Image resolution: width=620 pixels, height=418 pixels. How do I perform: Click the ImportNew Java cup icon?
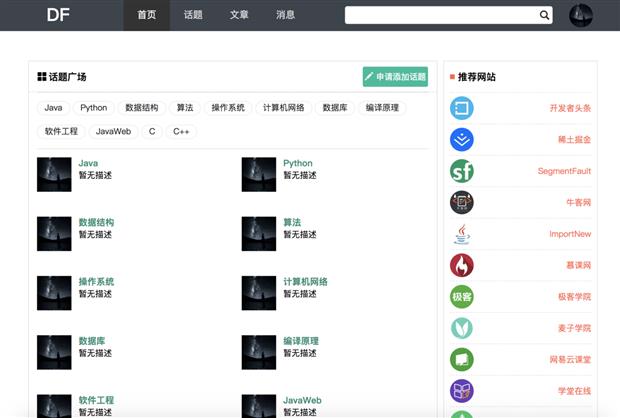tap(461, 234)
